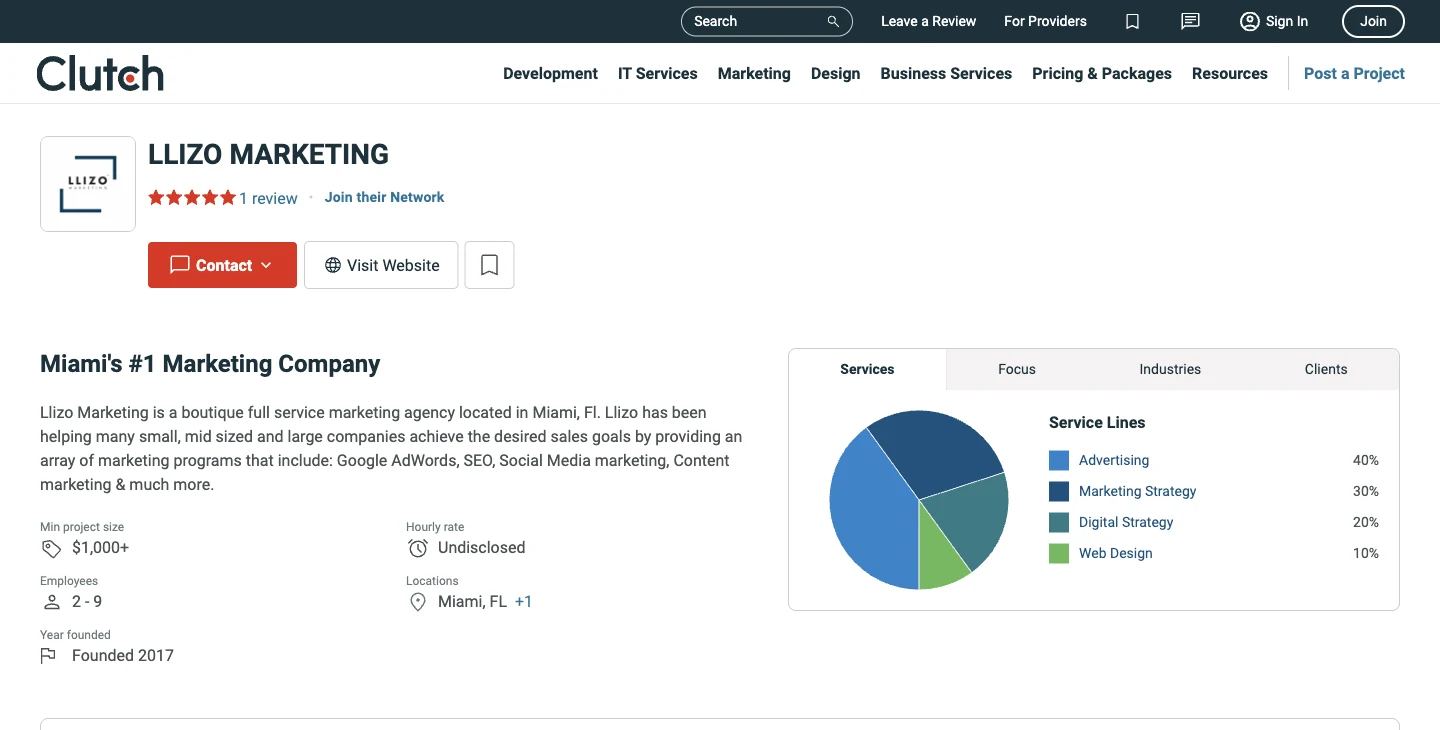Open the Business Services menu
Image resolution: width=1440 pixels, height=730 pixels.
[946, 73]
